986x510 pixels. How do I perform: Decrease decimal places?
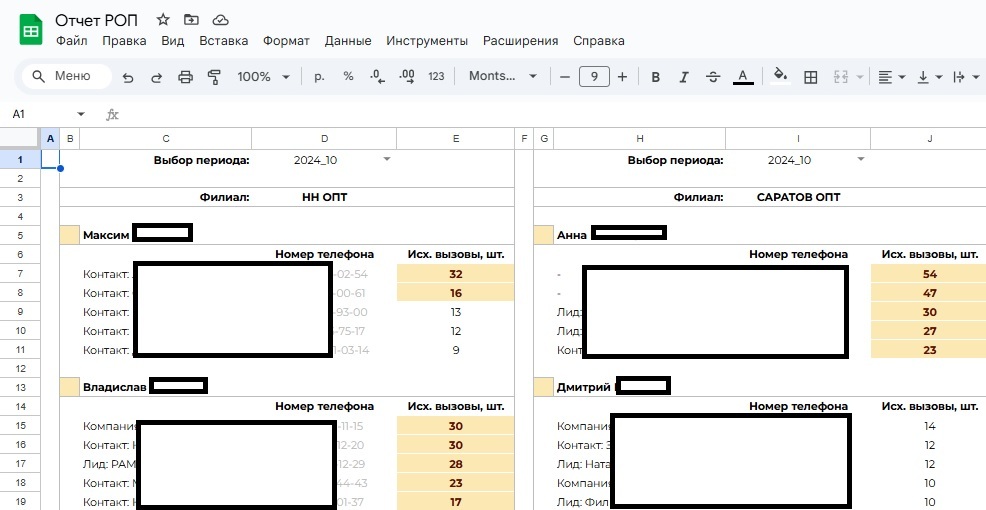377,77
